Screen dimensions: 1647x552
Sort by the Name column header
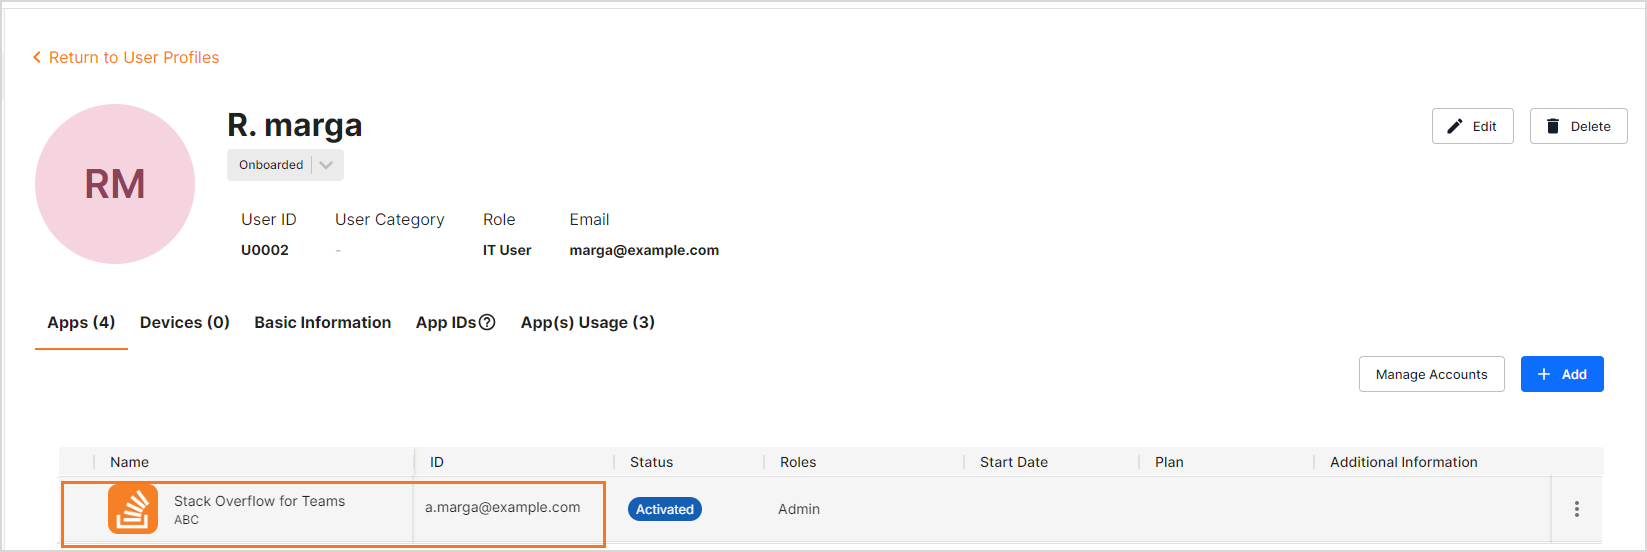pos(129,462)
